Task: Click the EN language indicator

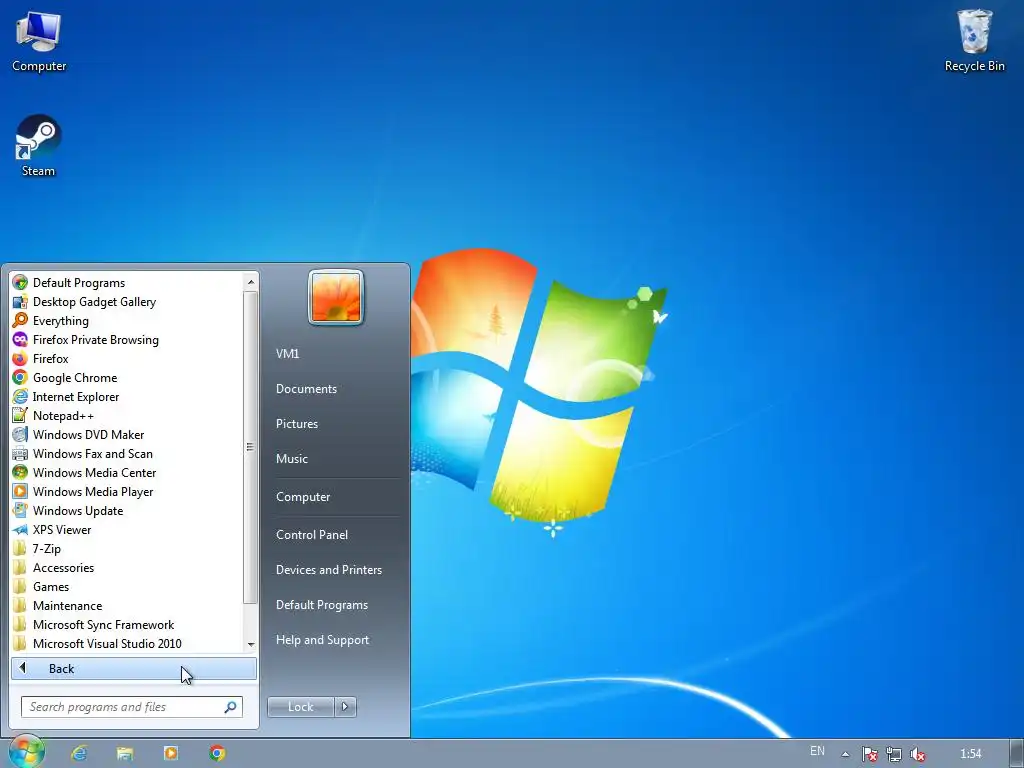Action: (x=817, y=751)
